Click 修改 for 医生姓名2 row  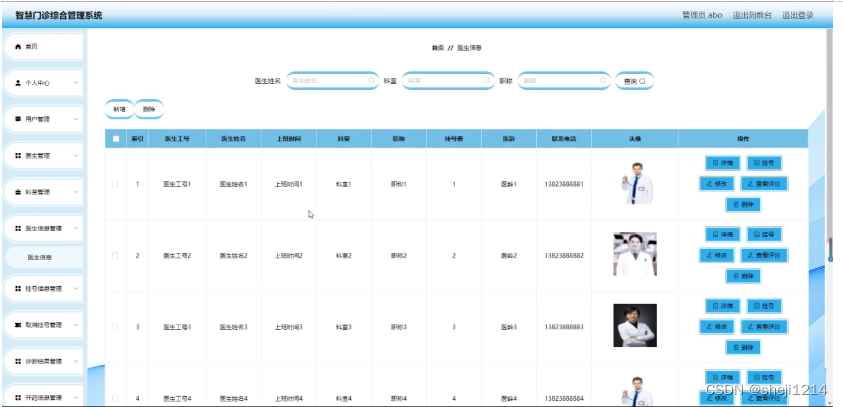coord(717,255)
